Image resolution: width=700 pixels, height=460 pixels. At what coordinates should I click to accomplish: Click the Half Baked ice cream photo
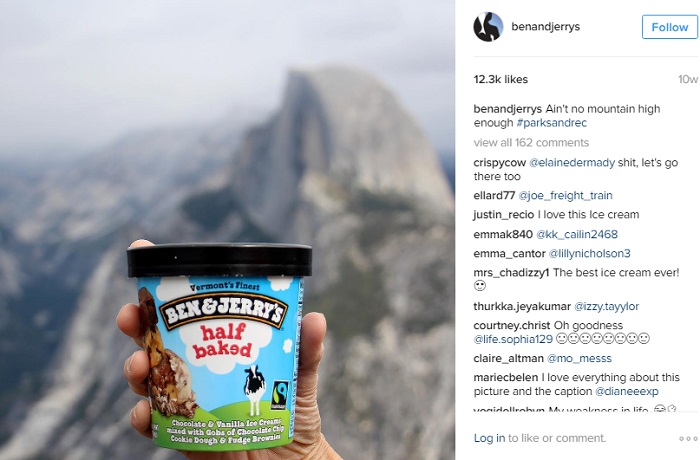(227, 230)
